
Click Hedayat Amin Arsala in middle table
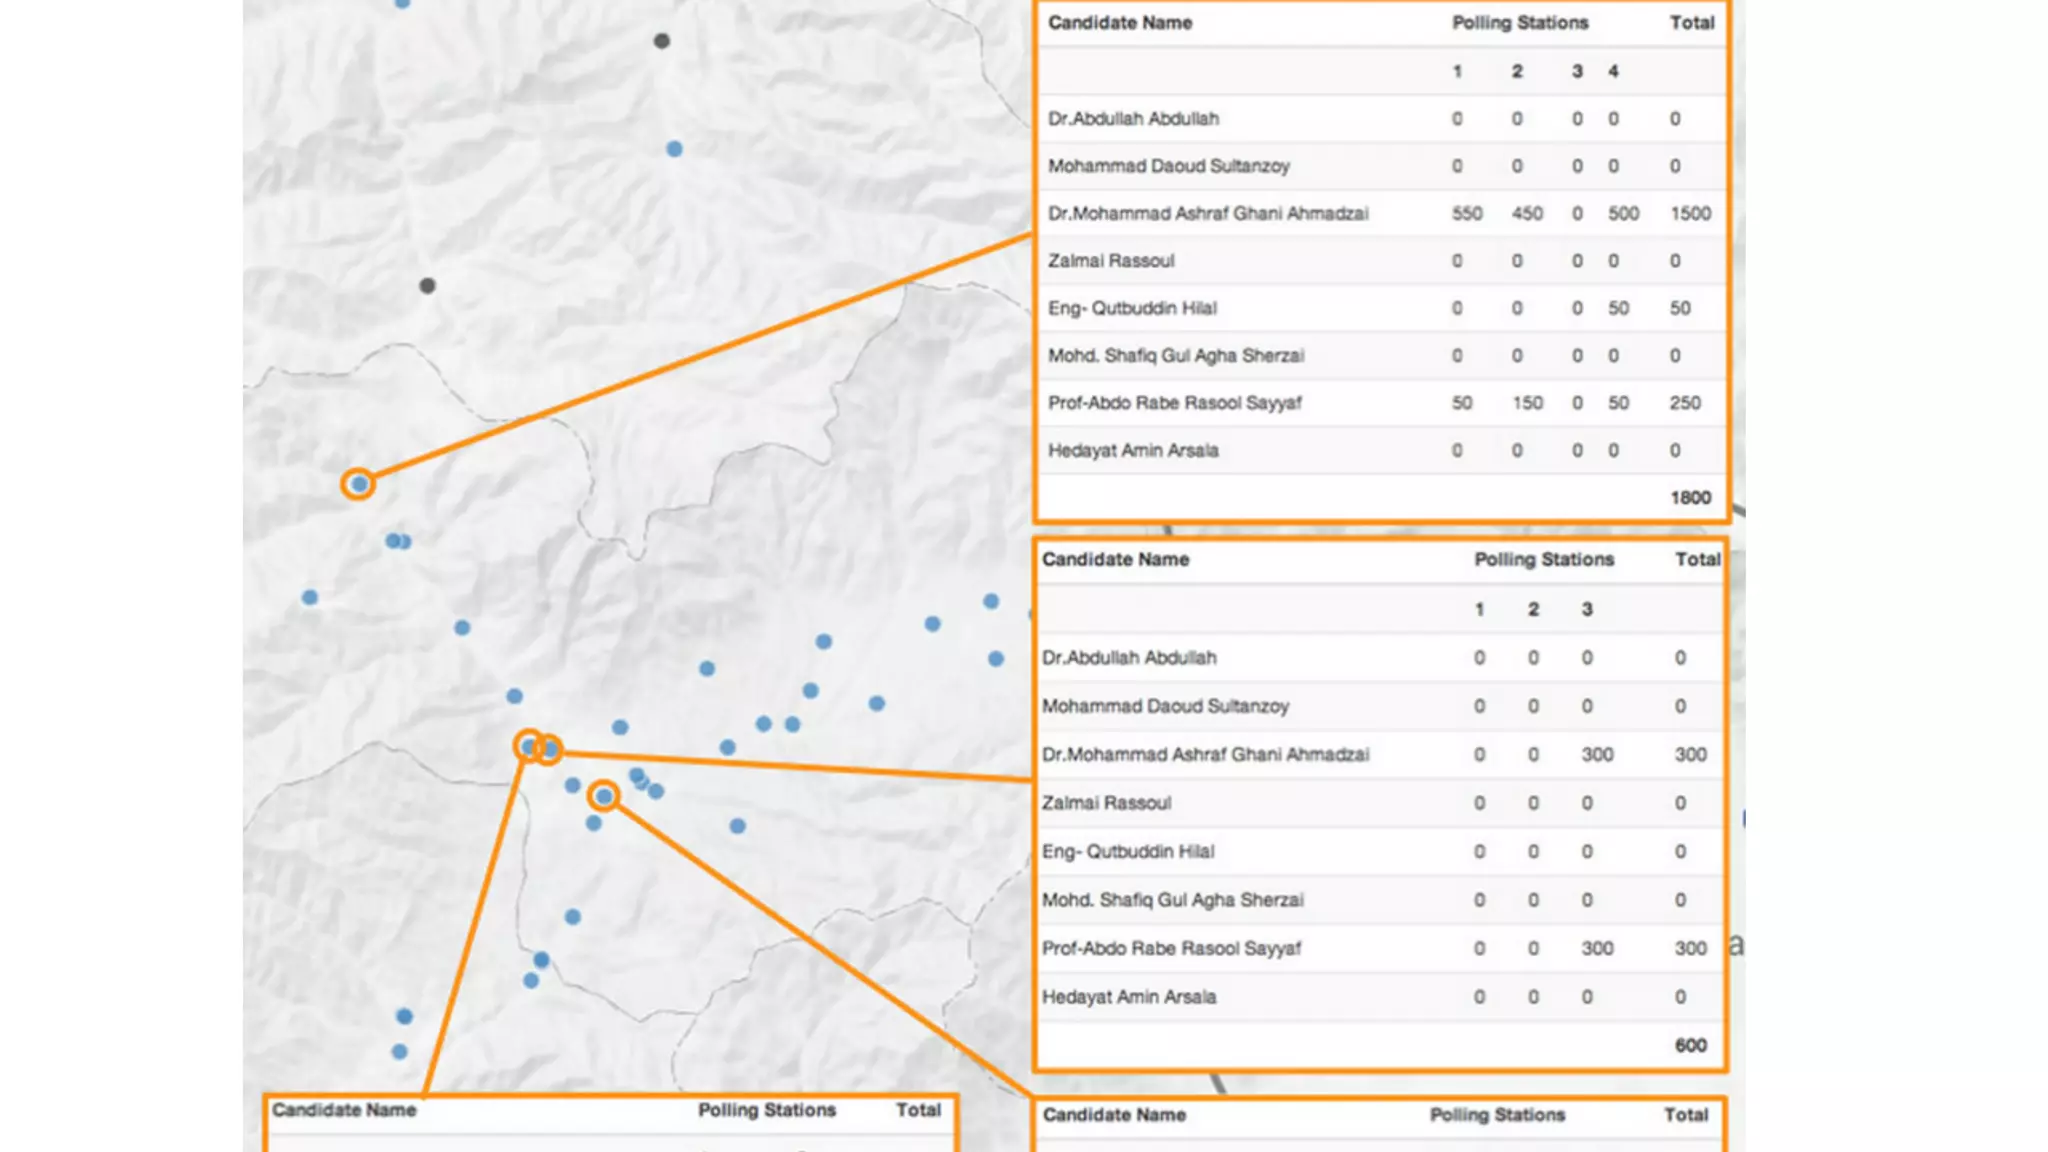point(1129,997)
